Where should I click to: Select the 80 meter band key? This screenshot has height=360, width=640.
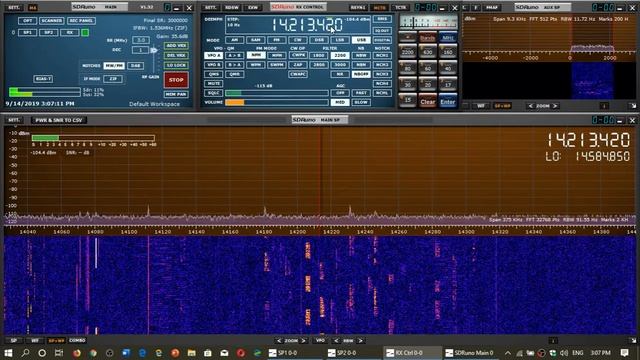[x=407, y=68]
